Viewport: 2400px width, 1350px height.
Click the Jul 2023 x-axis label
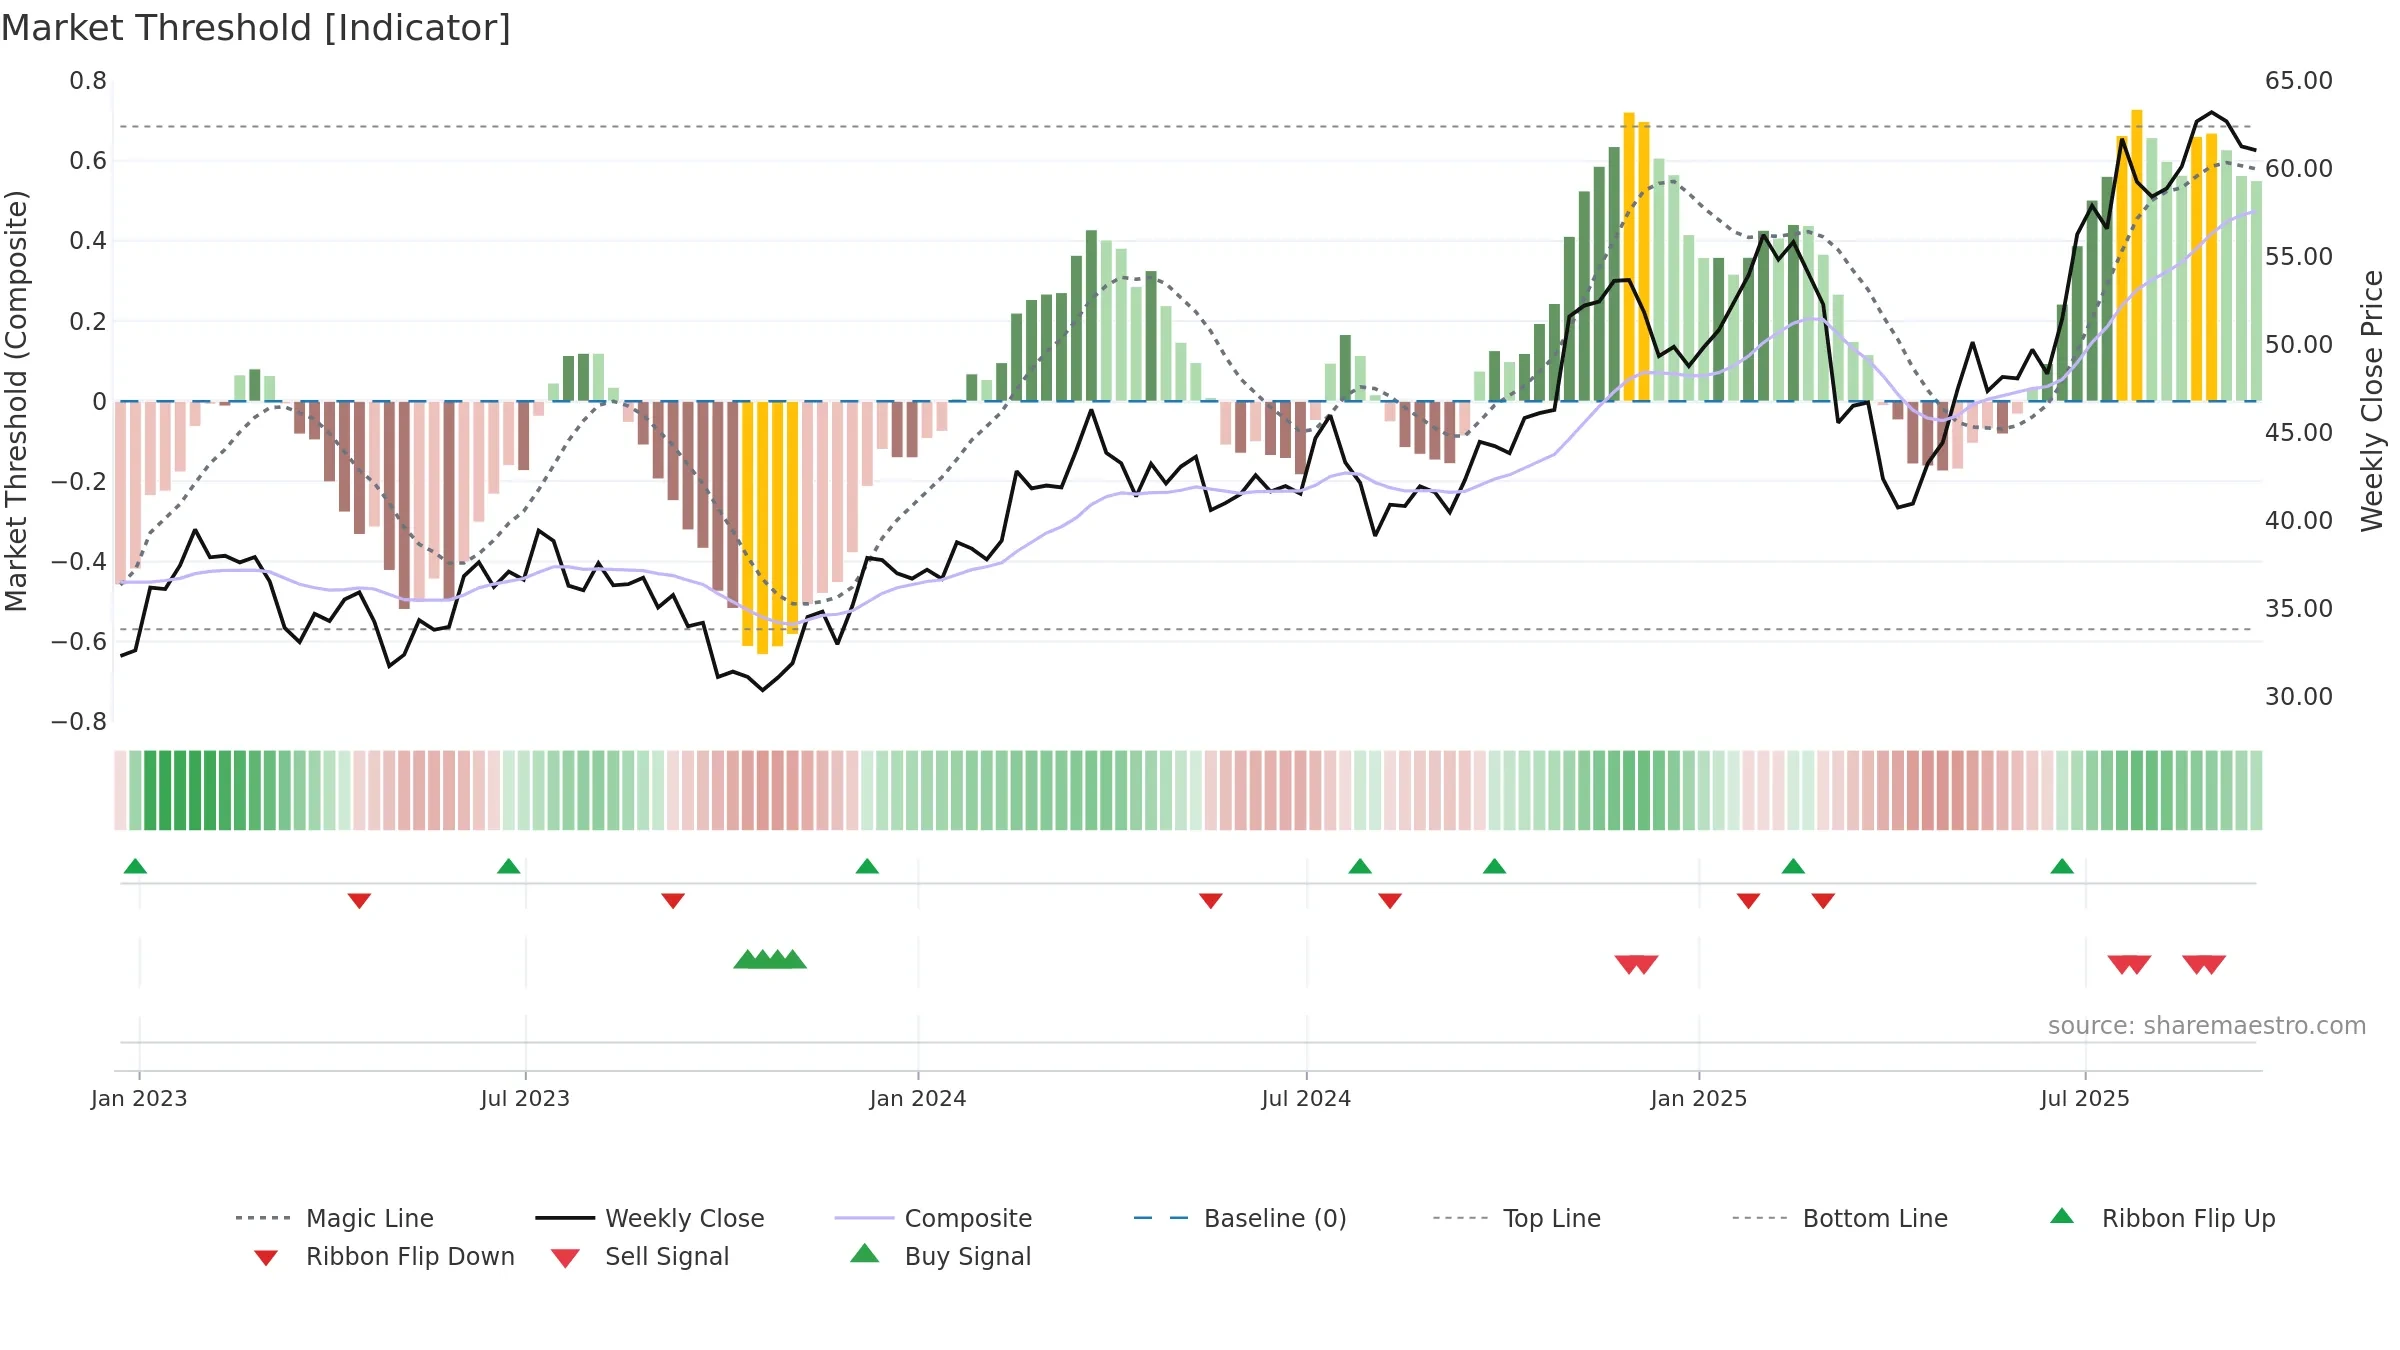coord(525,1098)
